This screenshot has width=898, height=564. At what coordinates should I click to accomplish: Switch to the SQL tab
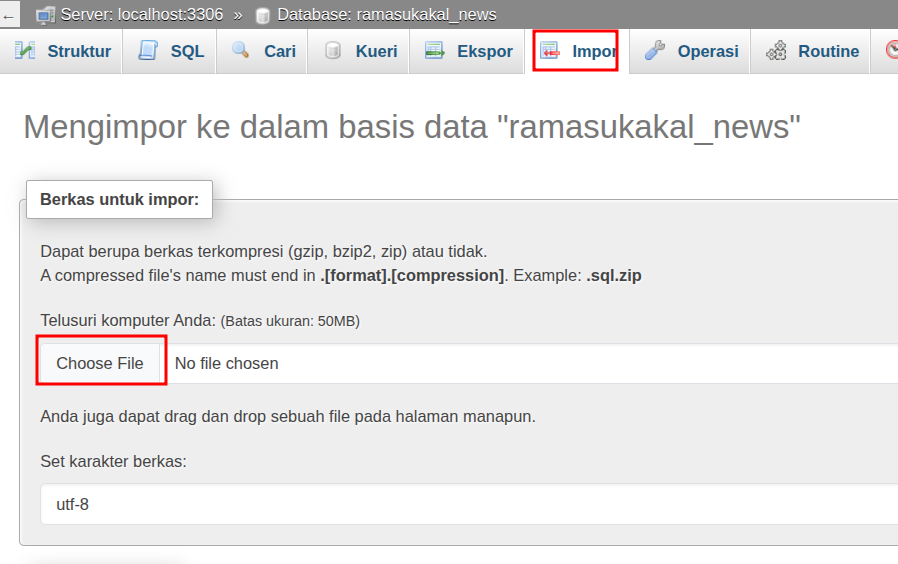[x=170, y=51]
